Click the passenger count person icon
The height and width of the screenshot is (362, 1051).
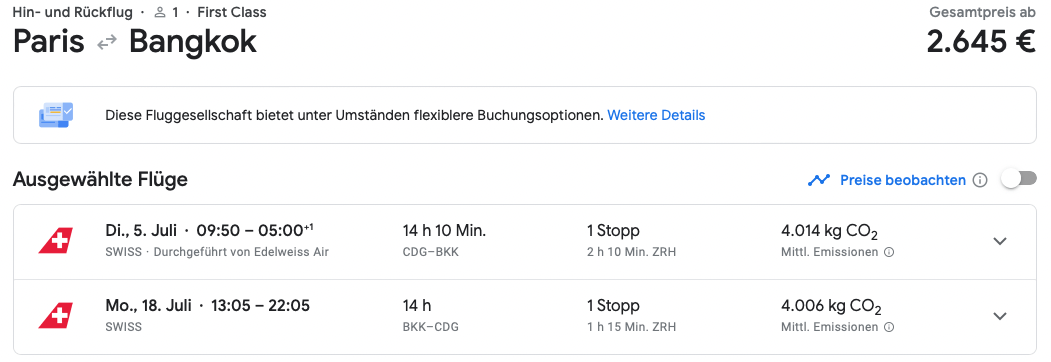pyautogui.click(x=160, y=12)
